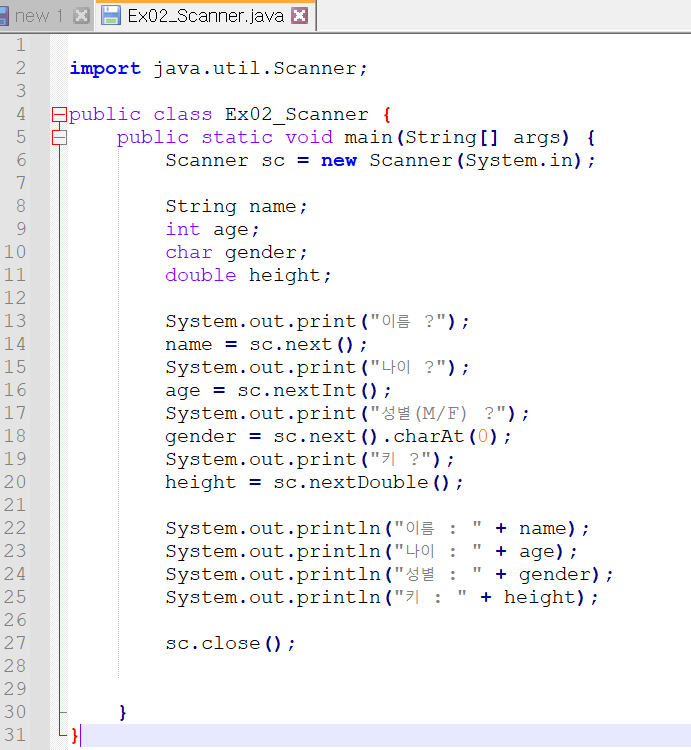Click line number 27 in the margin
The image size is (691, 750).
pyautogui.click(x=15, y=643)
